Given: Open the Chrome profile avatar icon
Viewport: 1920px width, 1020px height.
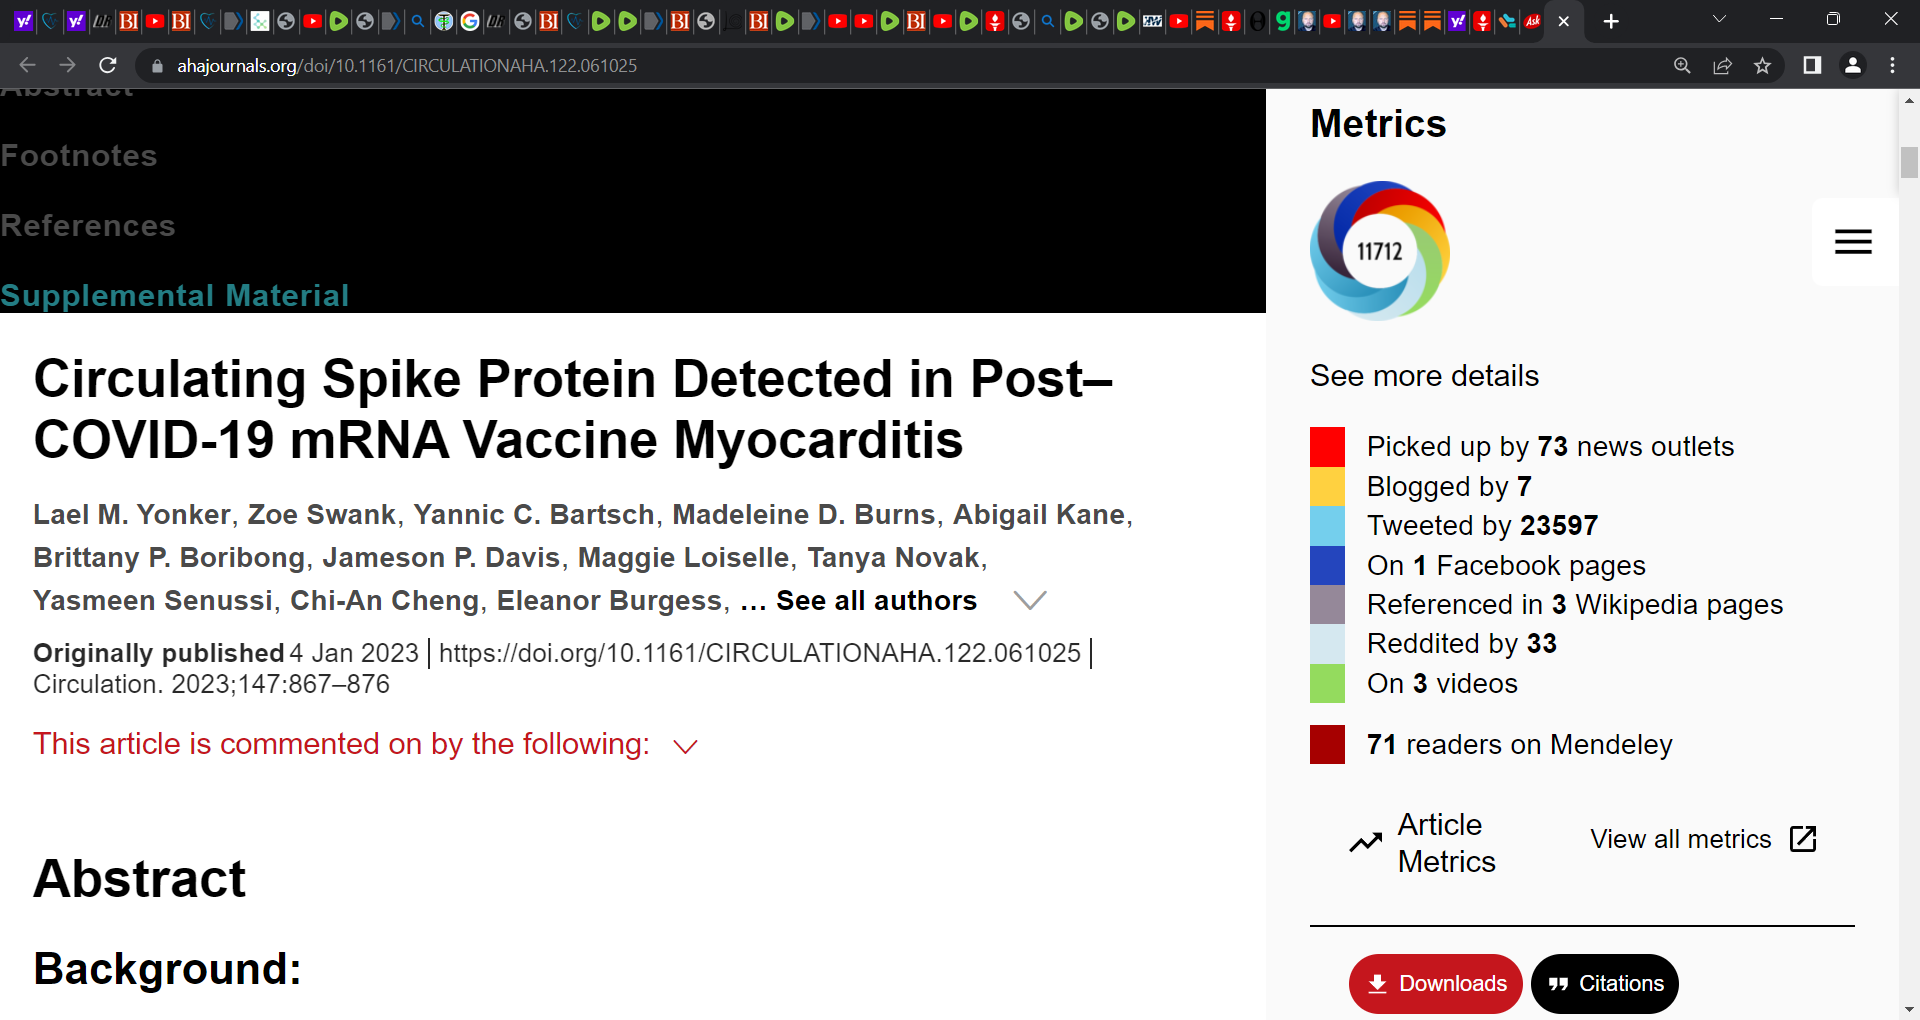Looking at the screenshot, I should [x=1852, y=66].
